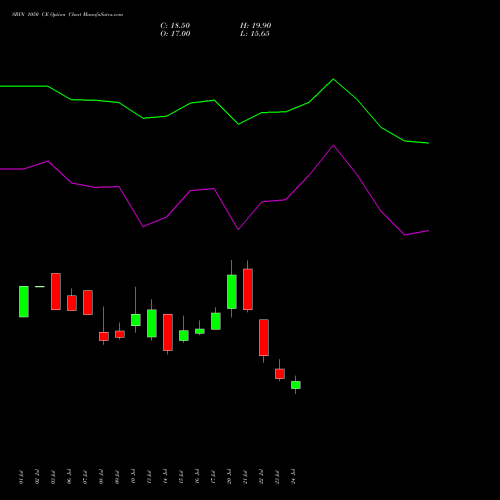The width and height of the screenshot is (500, 500).
Task: Click the red candle for 21 Jul
Action: click(x=248, y=289)
